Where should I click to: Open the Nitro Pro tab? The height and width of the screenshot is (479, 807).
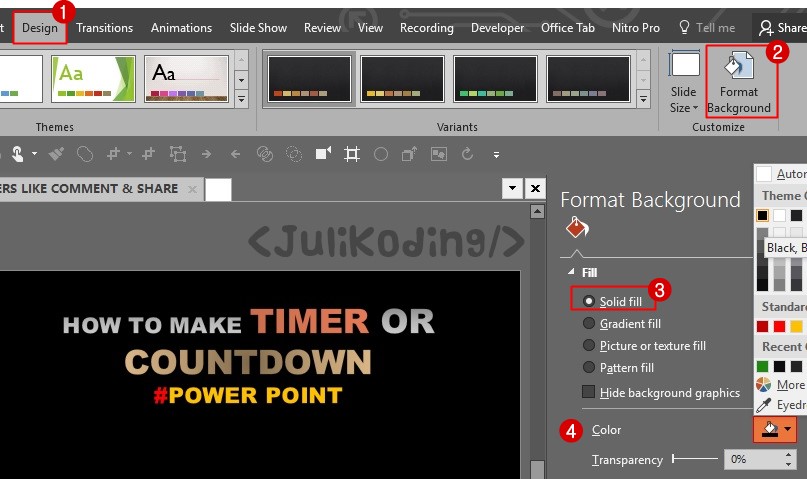pyautogui.click(x=636, y=28)
